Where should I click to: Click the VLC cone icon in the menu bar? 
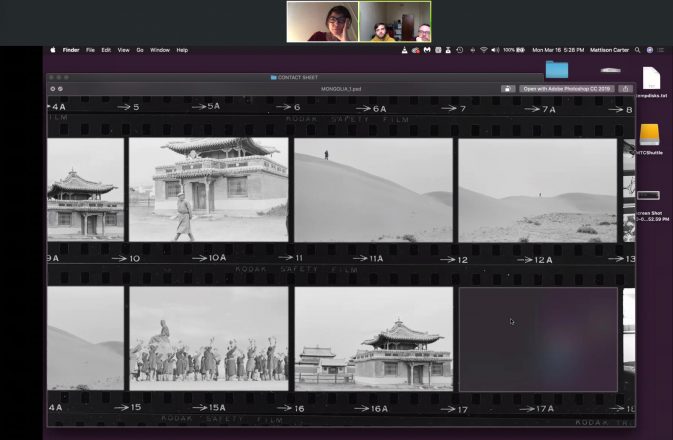coord(402,49)
